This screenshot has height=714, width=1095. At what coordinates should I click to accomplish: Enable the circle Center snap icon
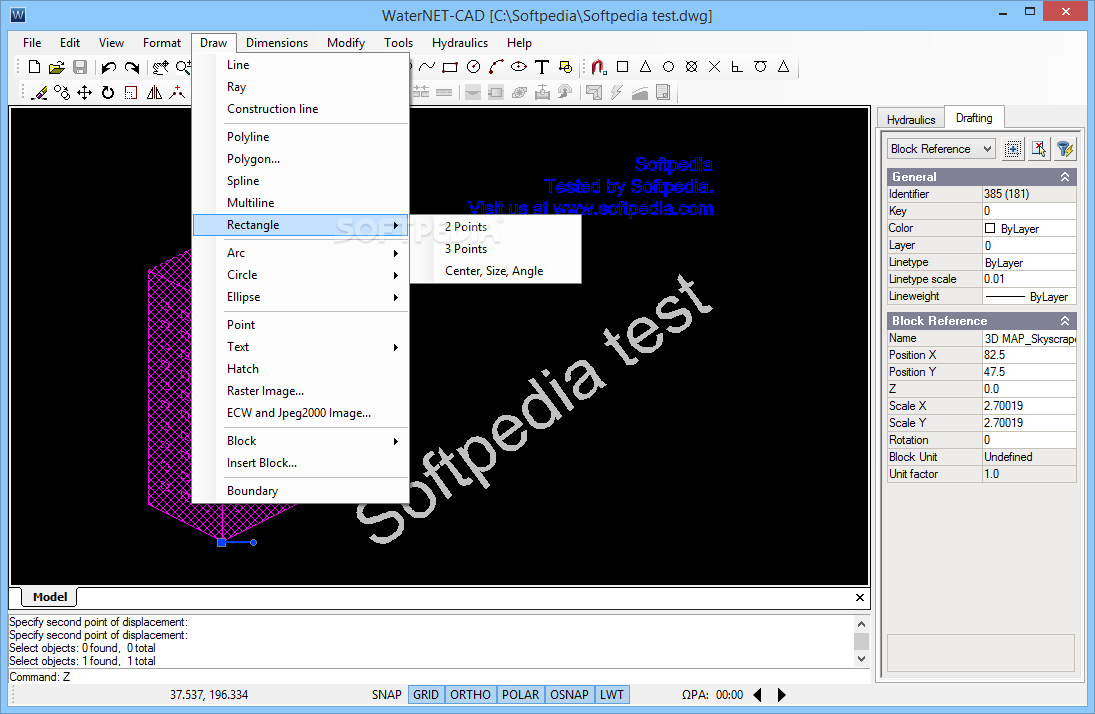pos(668,67)
